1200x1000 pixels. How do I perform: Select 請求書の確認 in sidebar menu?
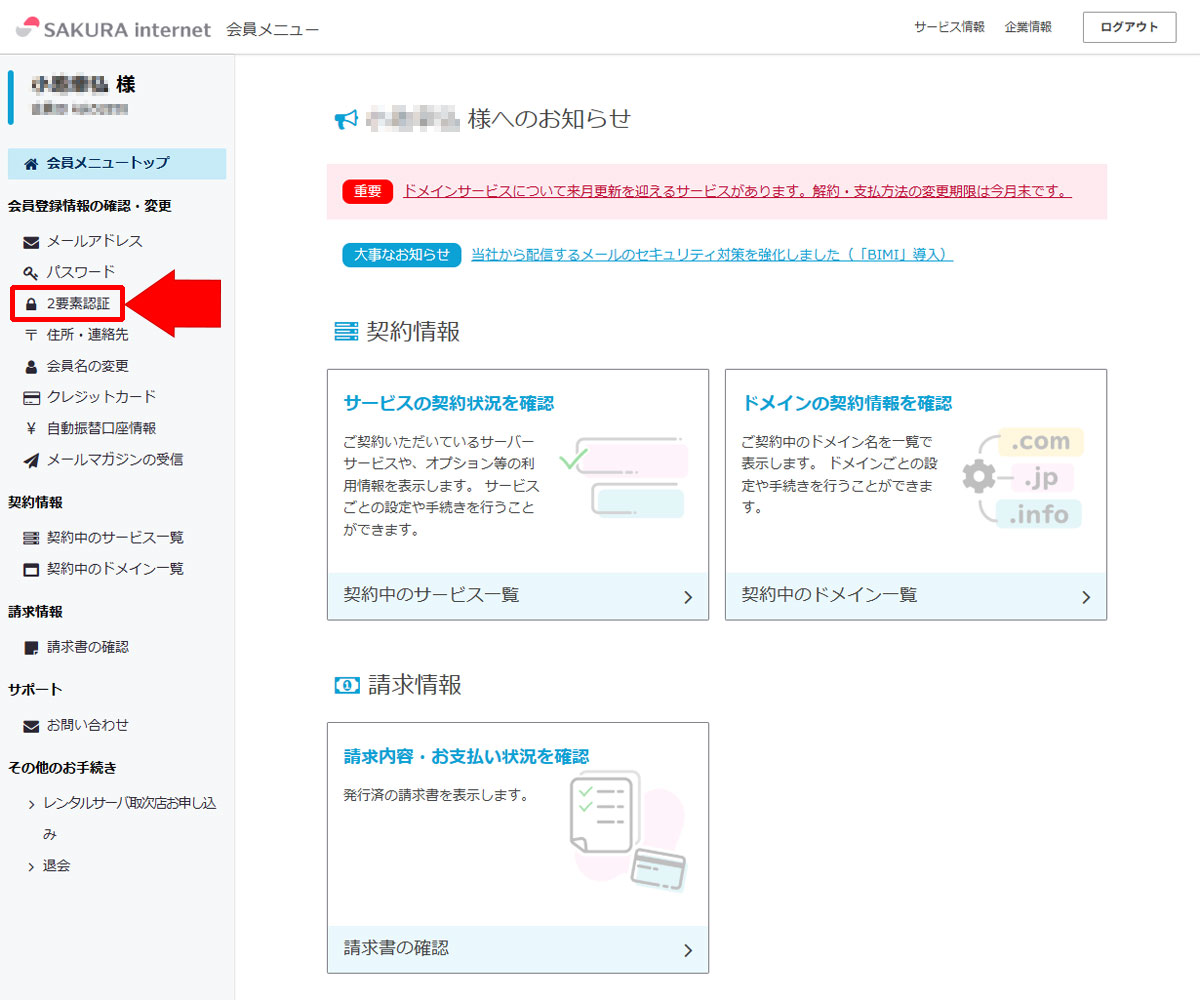coord(87,647)
